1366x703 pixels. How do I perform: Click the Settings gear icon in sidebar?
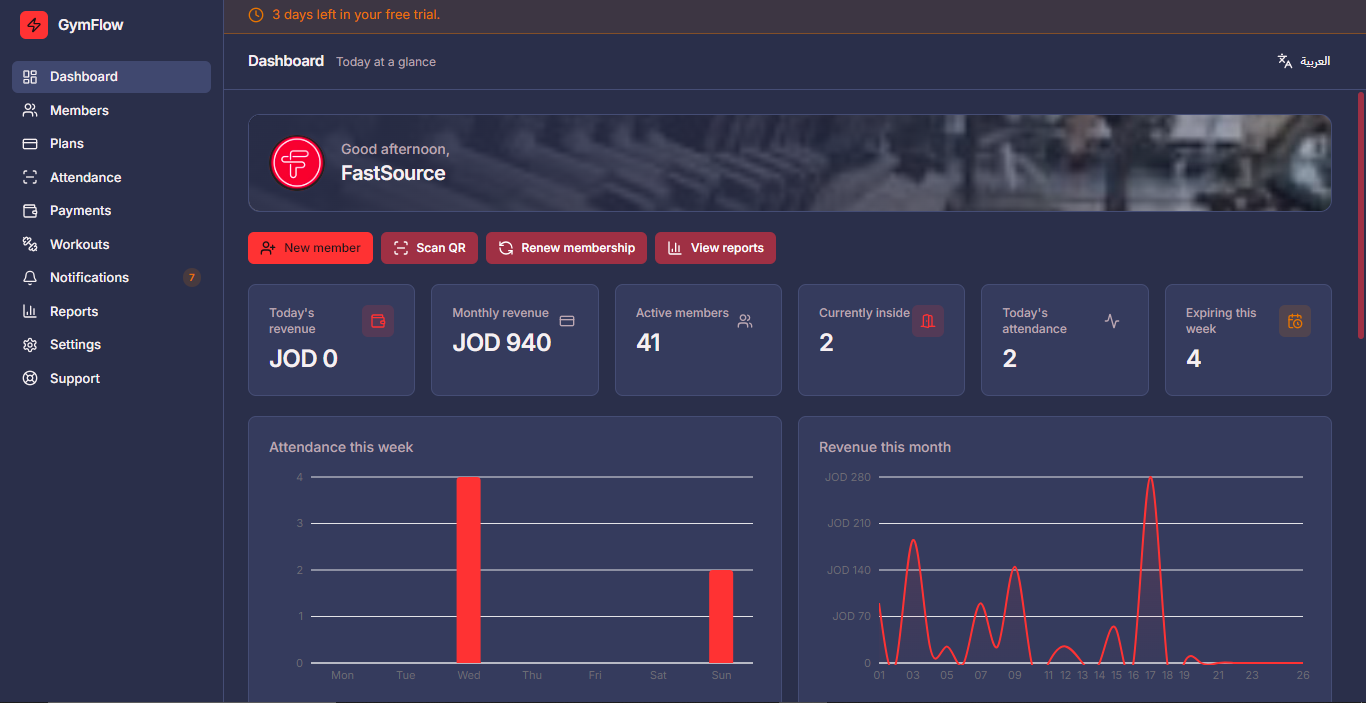point(30,345)
